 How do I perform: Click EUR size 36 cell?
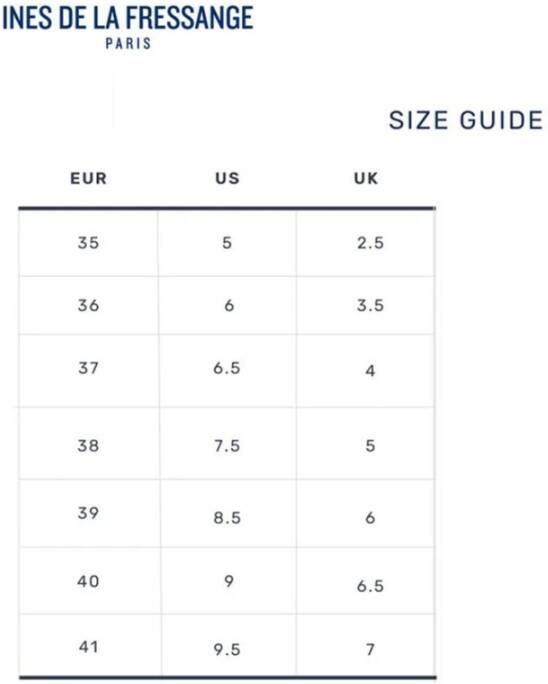[89, 305]
